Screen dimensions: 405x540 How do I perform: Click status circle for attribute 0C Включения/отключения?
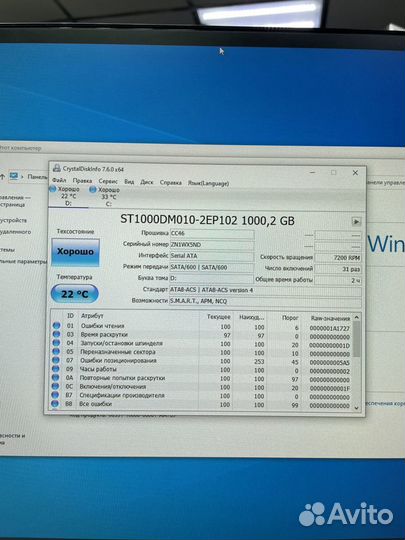point(55,386)
